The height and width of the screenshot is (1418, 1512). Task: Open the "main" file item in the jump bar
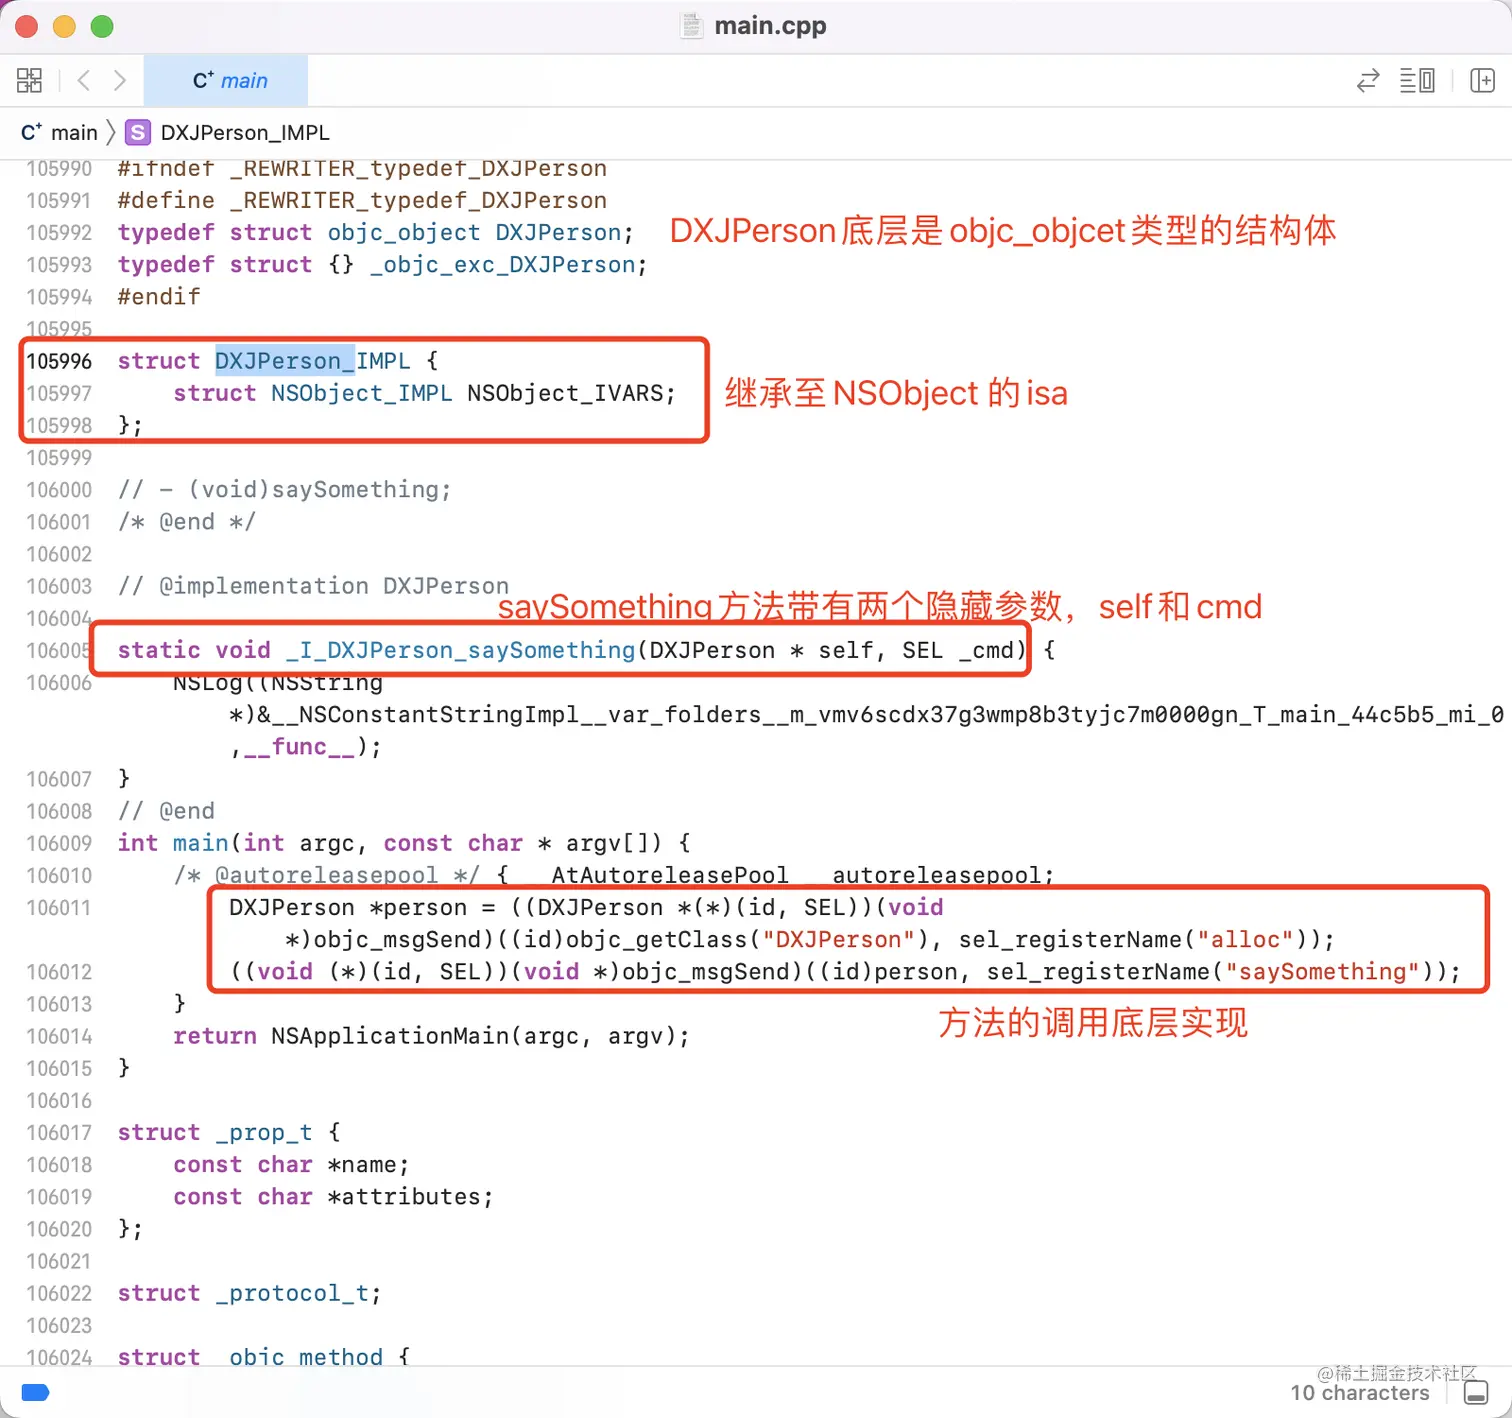tap(60, 132)
